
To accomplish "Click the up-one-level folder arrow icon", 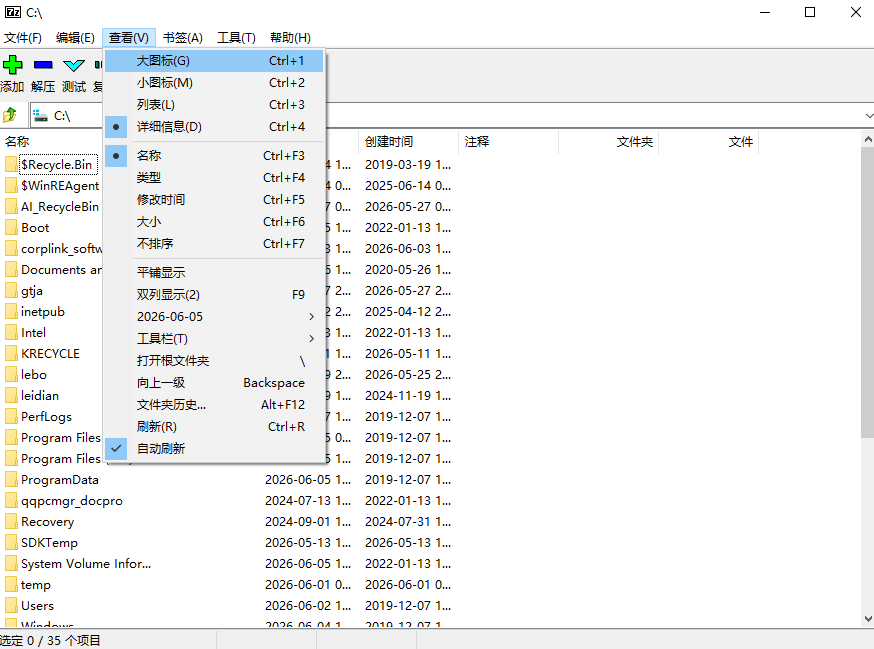I will pos(10,115).
